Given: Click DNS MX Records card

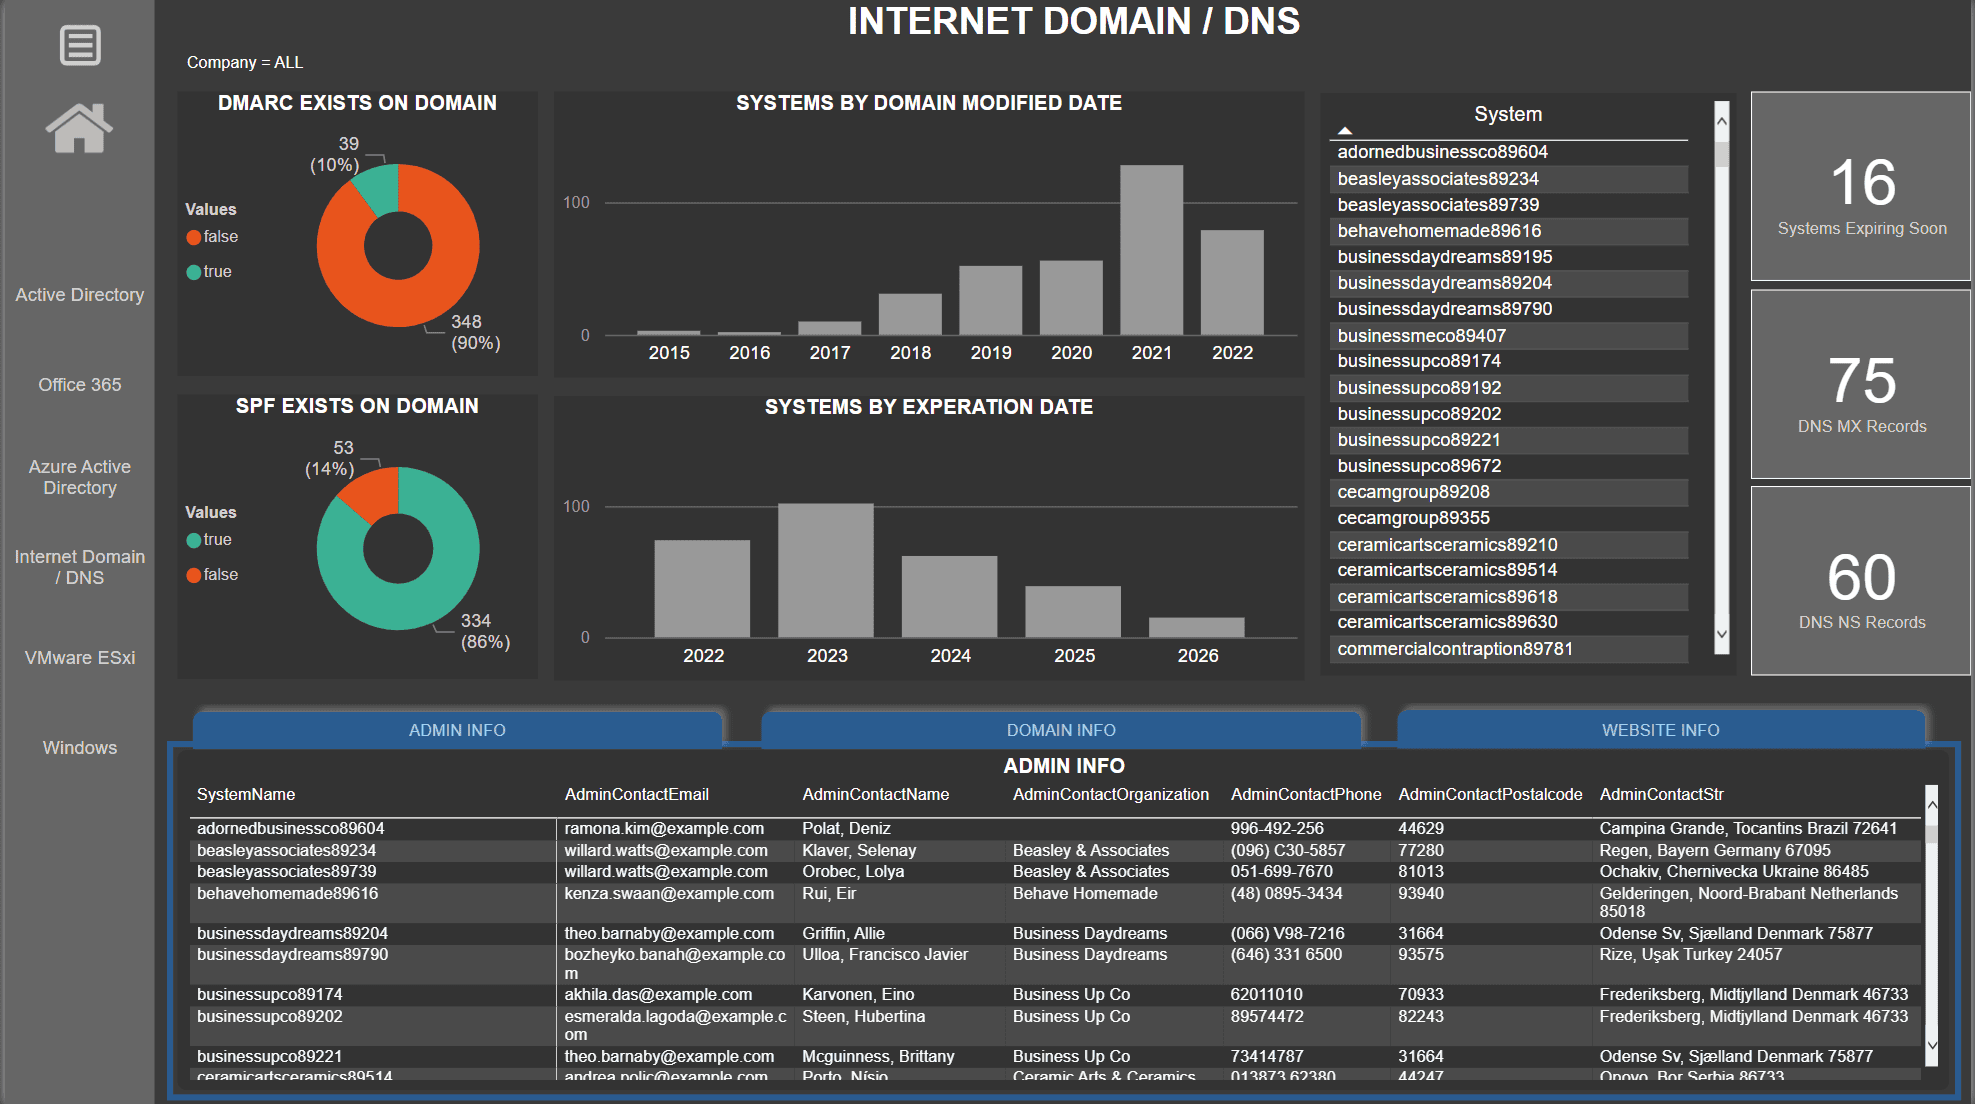Looking at the screenshot, I should coord(1861,384).
